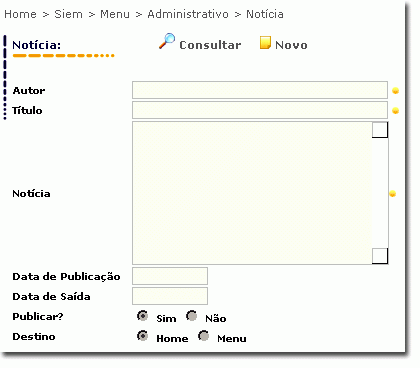
Task: Focus the Autor input field
Action: pyautogui.click(x=260, y=90)
